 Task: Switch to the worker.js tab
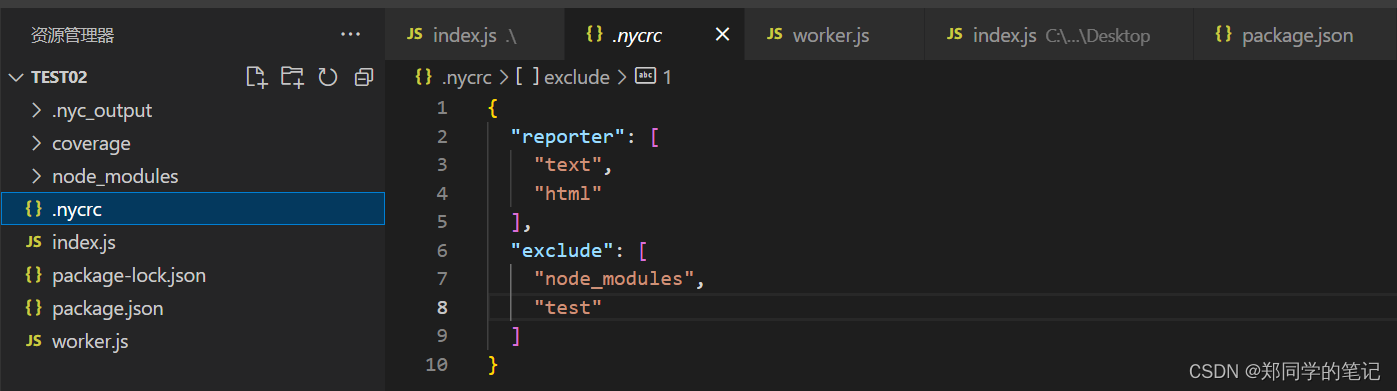click(835, 35)
